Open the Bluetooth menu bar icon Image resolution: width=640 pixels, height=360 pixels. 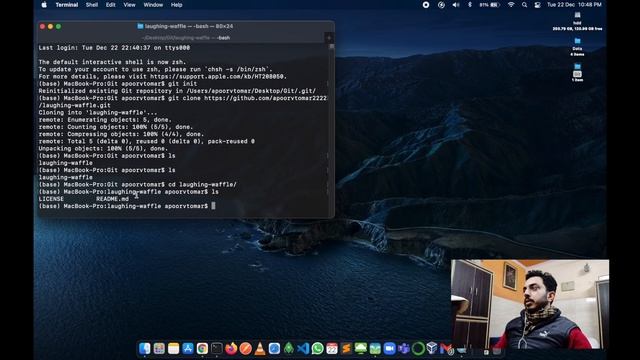click(470, 5)
